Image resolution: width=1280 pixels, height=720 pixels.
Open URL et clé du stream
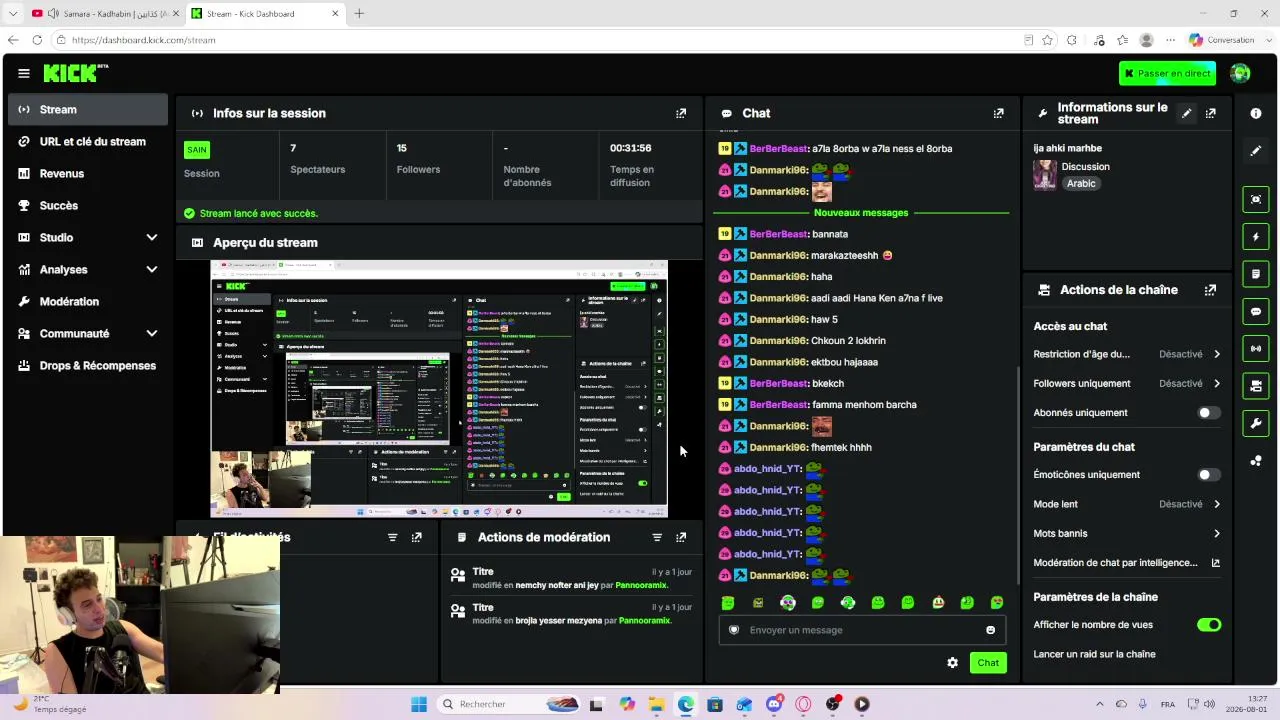point(88,142)
